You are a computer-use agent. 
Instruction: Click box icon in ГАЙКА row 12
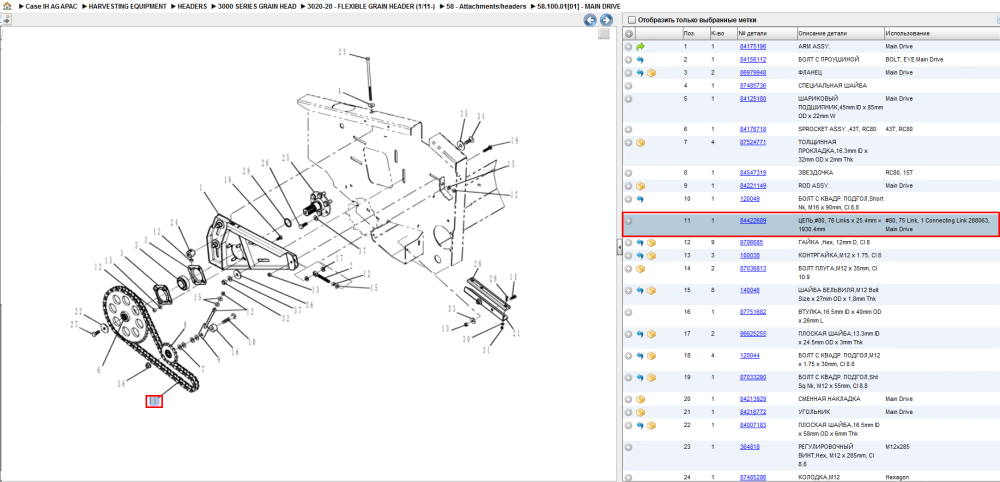tap(651, 243)
